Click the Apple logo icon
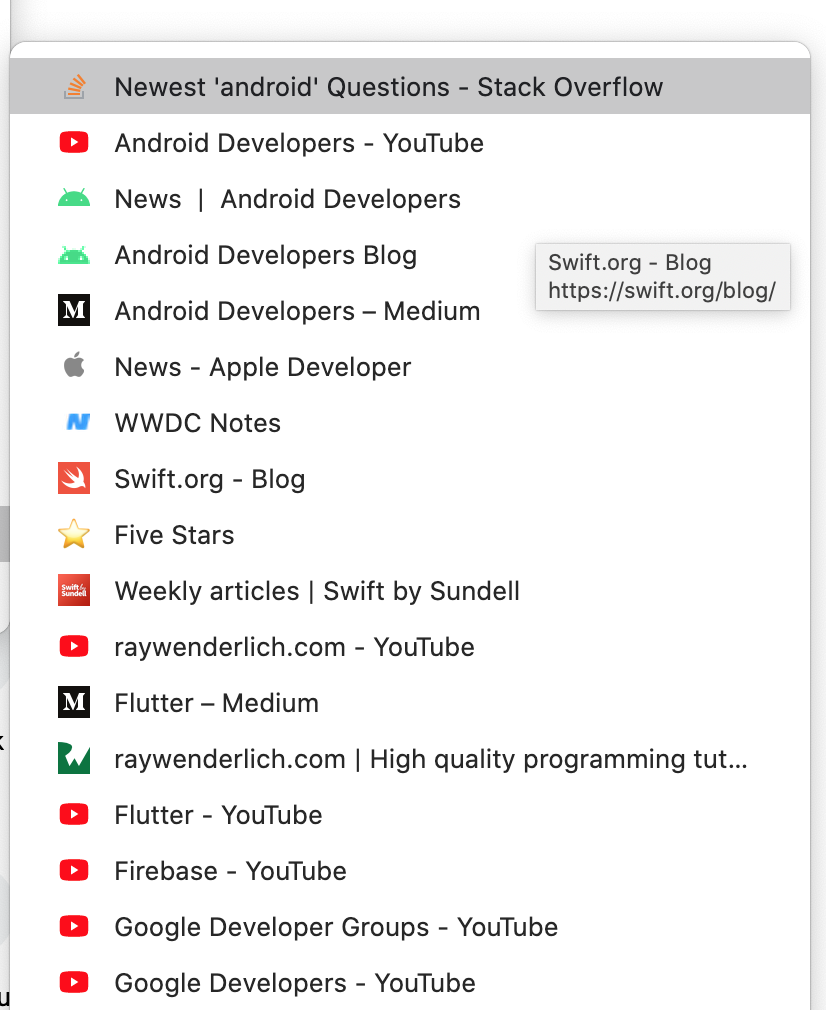This screenshot has width=826, height=1010. [74, 365]
